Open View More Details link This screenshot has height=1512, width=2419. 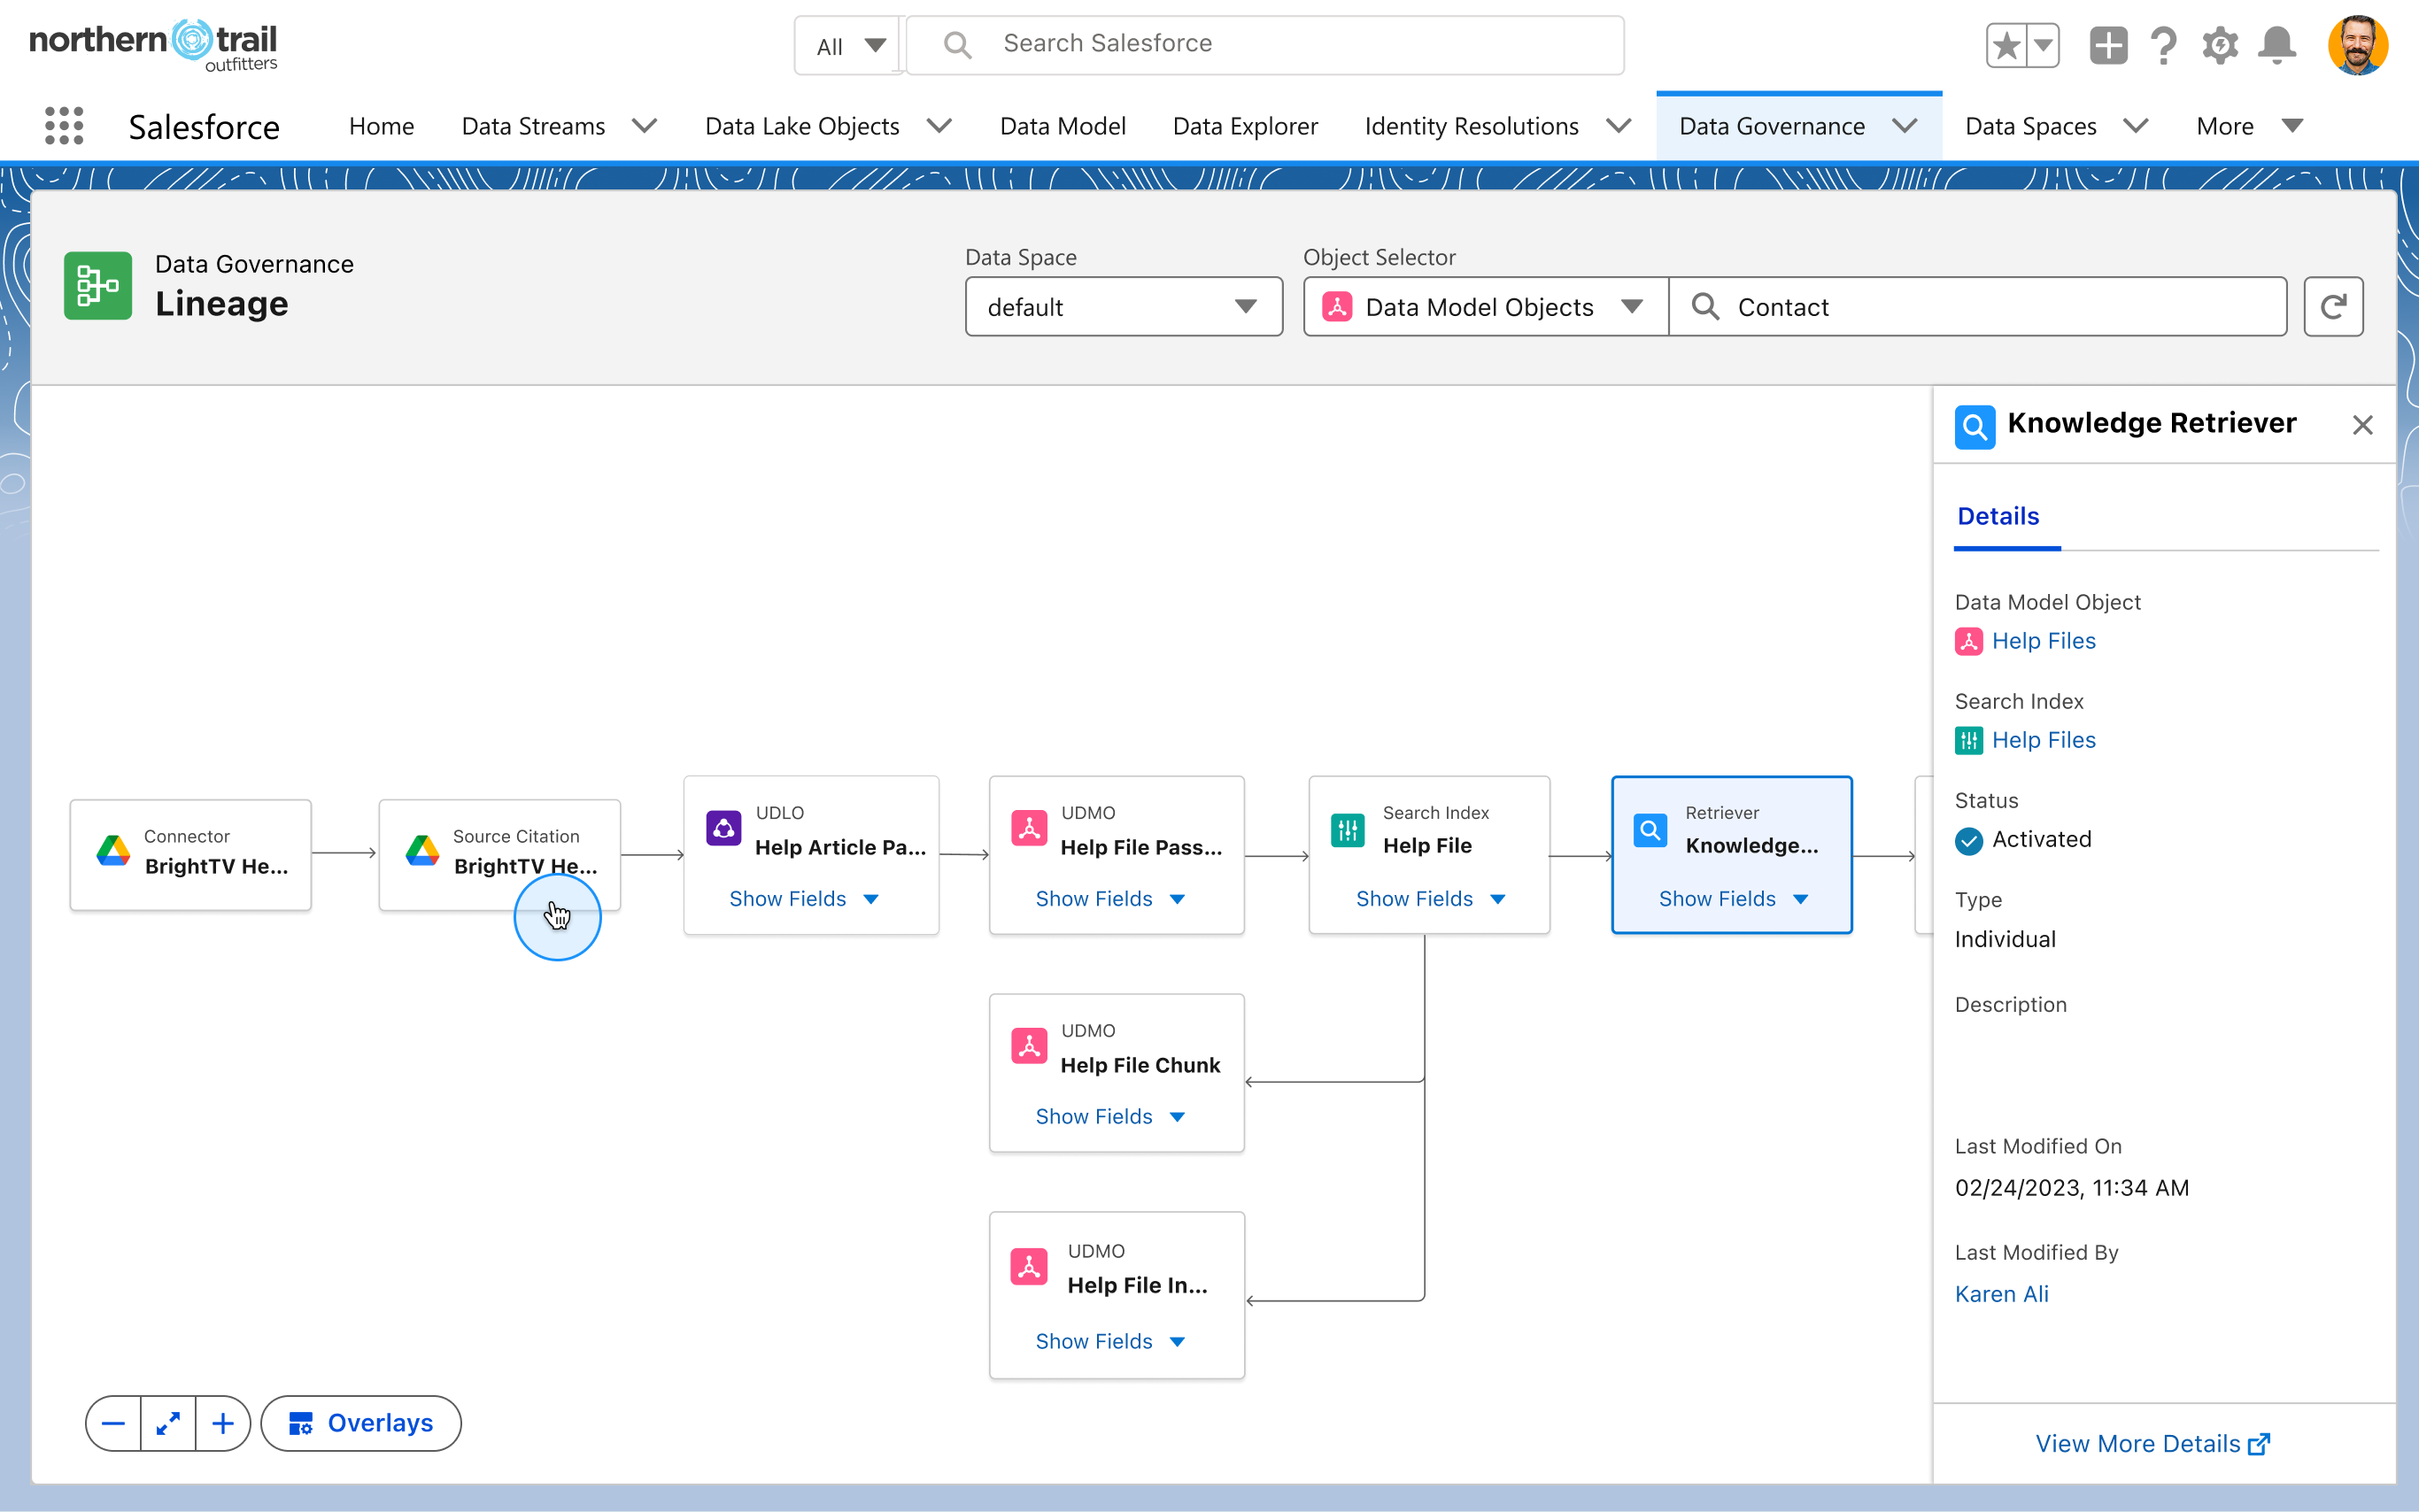pos(2152,1444)
